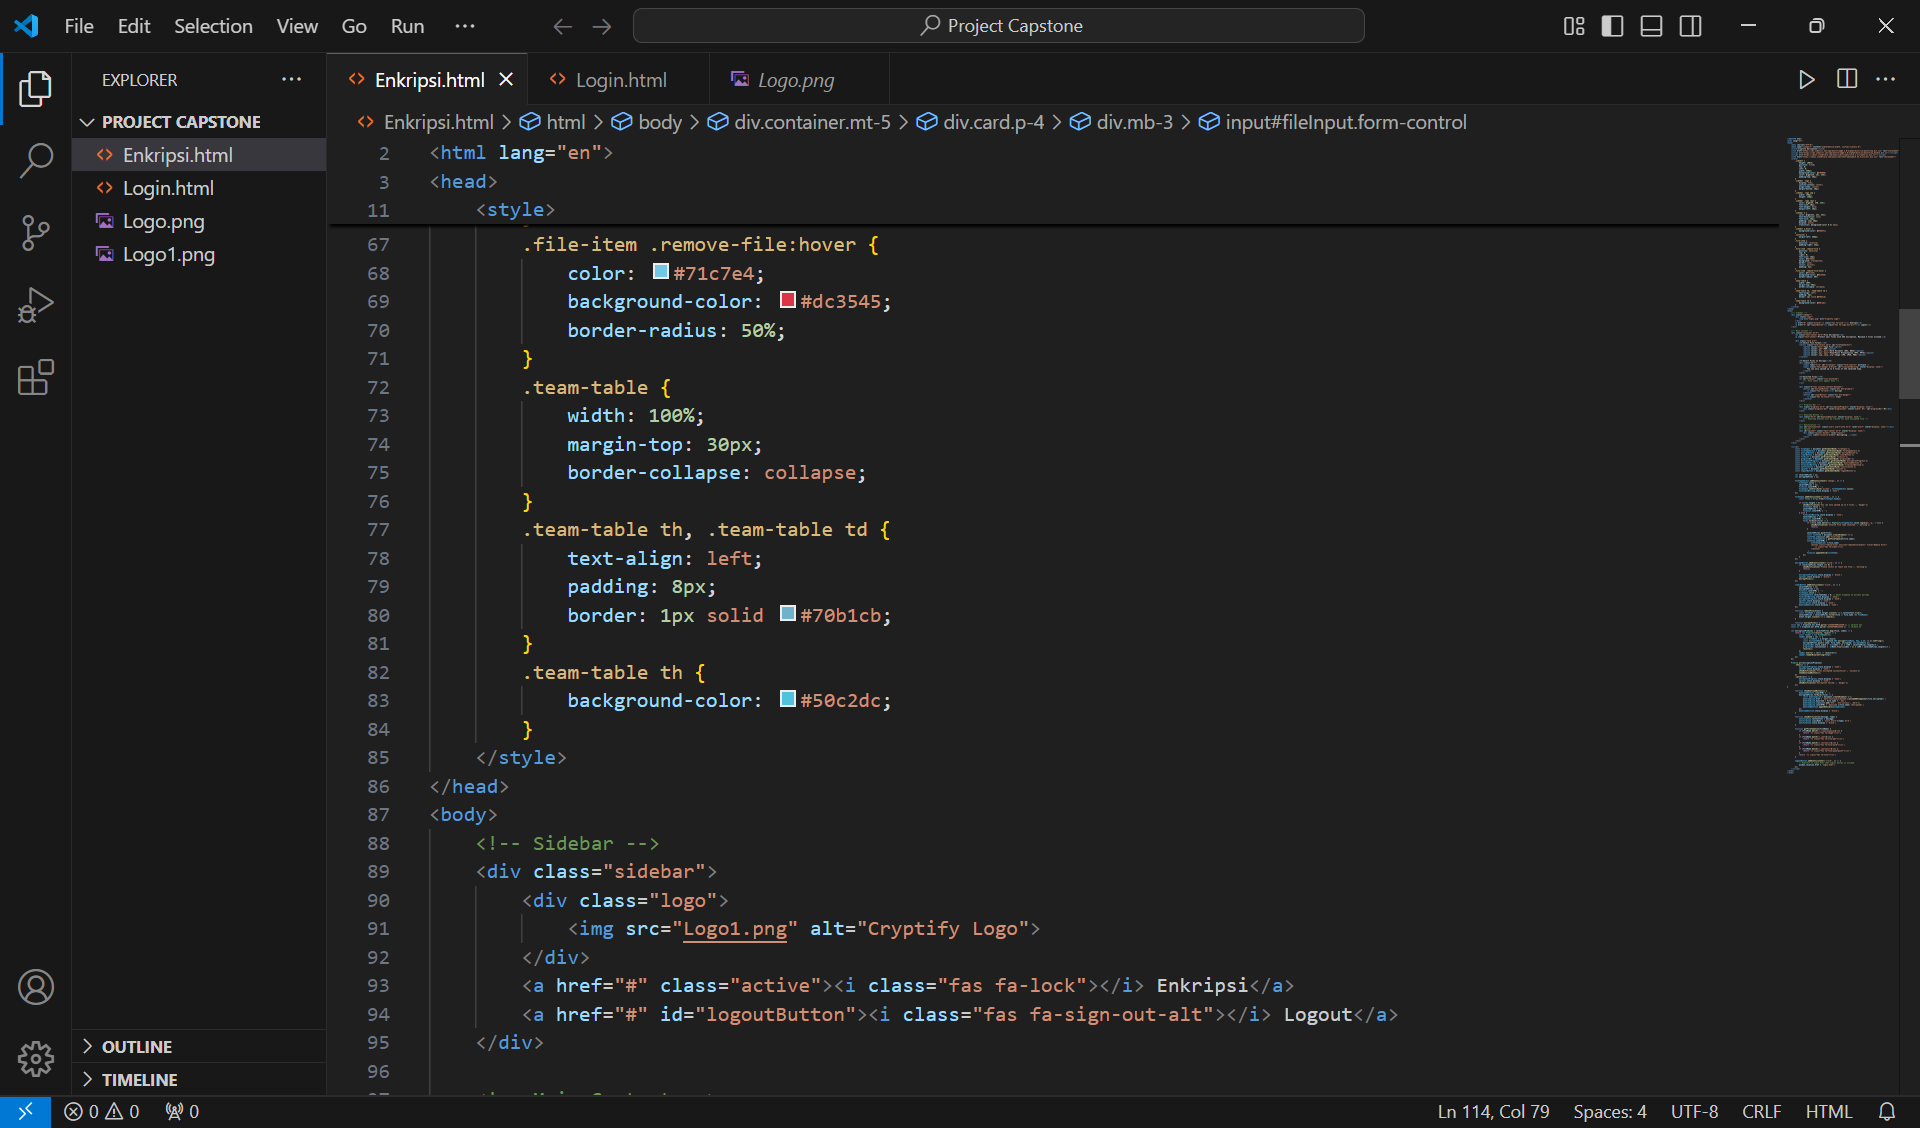The width and height of the screenshot is (1920, 1128).
Task: Open div.card.p-4 breadcrumb dropdown
Action: pyautogui.click(x=980, y=122)
